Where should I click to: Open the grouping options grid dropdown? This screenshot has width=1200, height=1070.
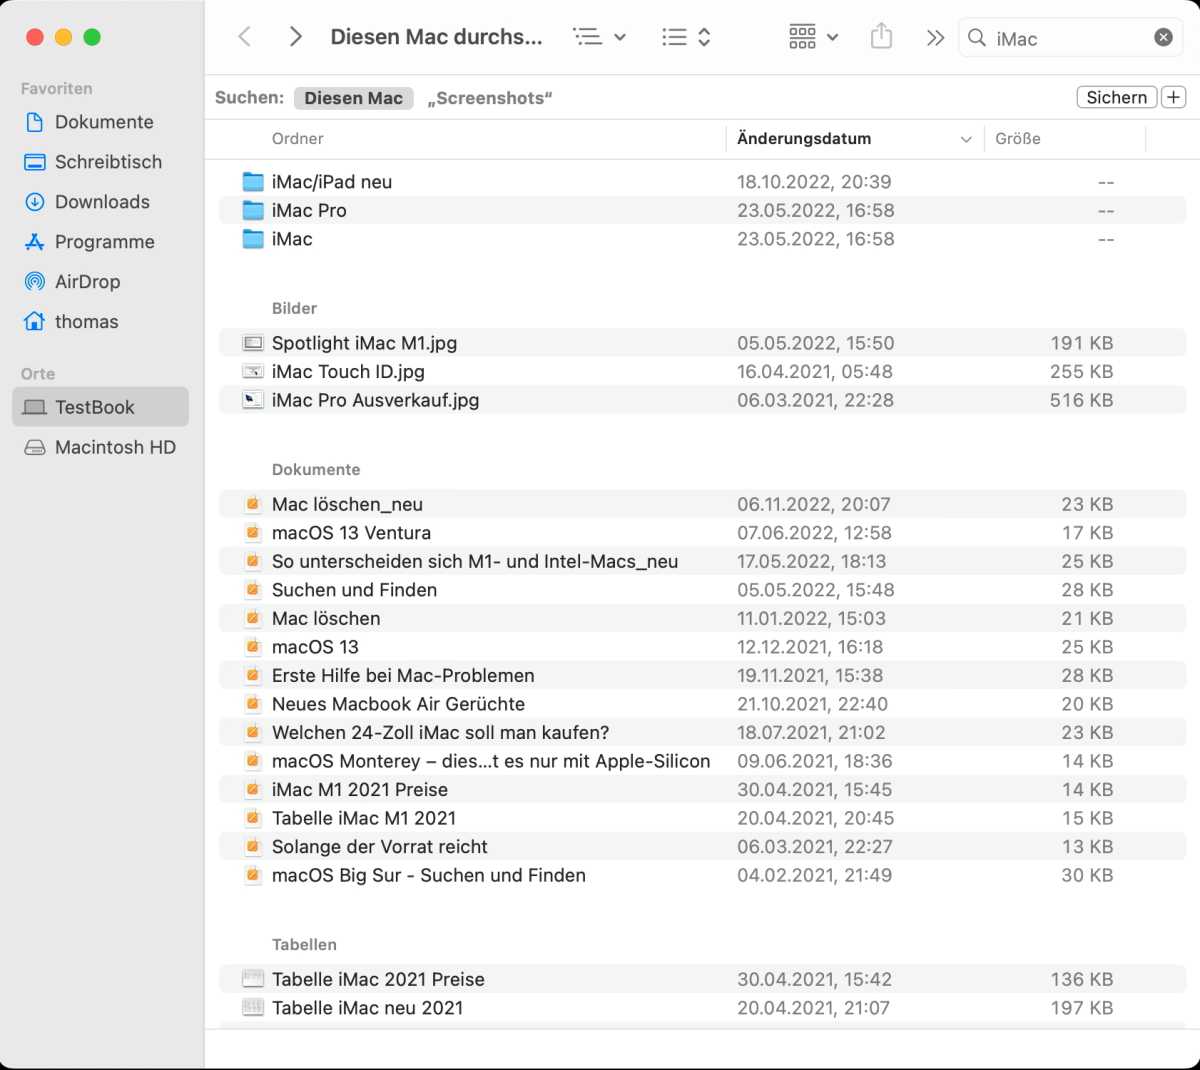[x=813, y=37]
